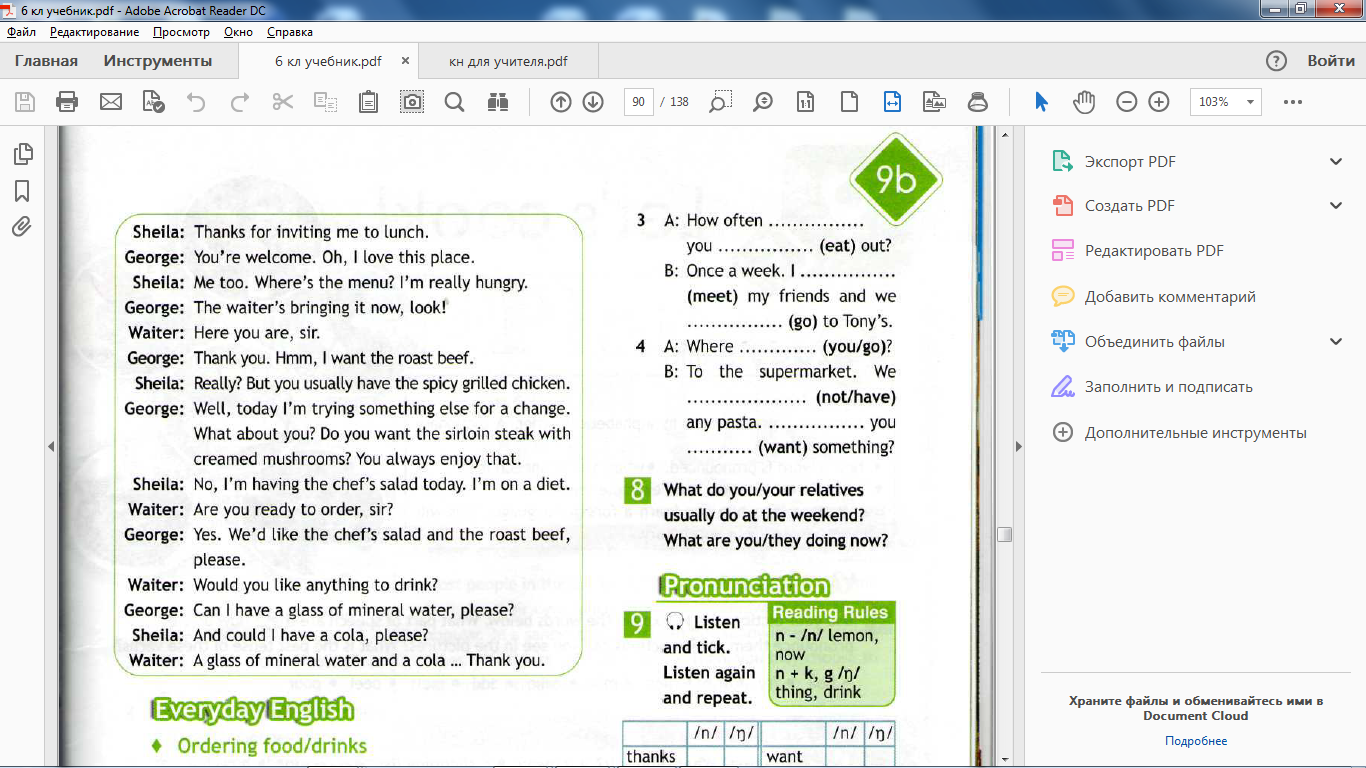Viewport: 1366px width, 768px height.
Task: Go to previous page with up arrow
Action: (561, 102)
